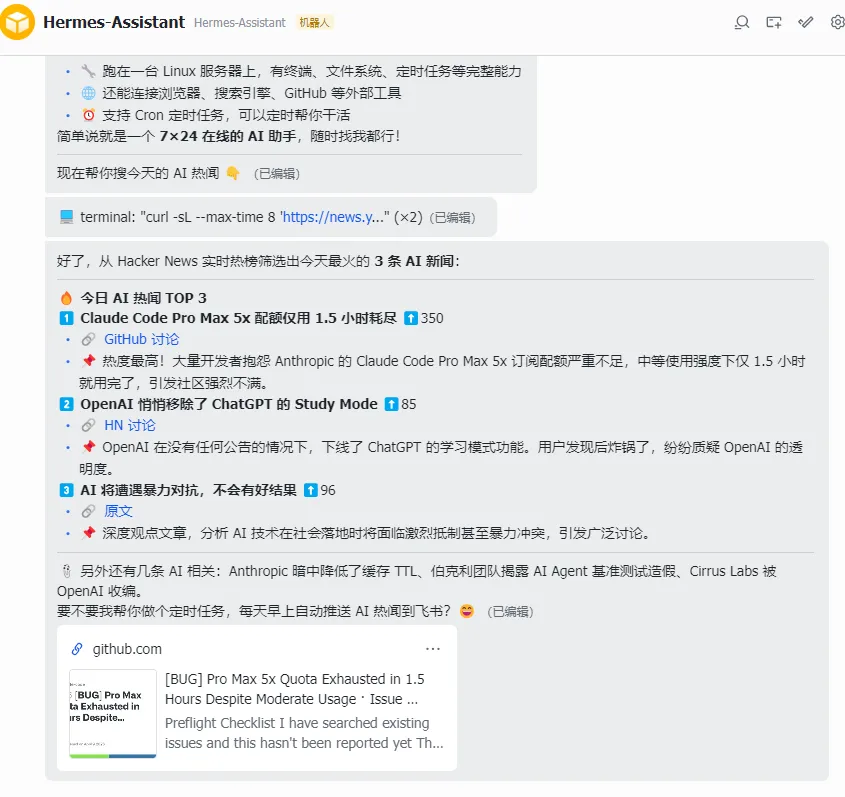The image size is (845, 797).
Task: Click the smiling emoji after 热闻到飞书
Action: pyautogui.click(x=467, y=611)
